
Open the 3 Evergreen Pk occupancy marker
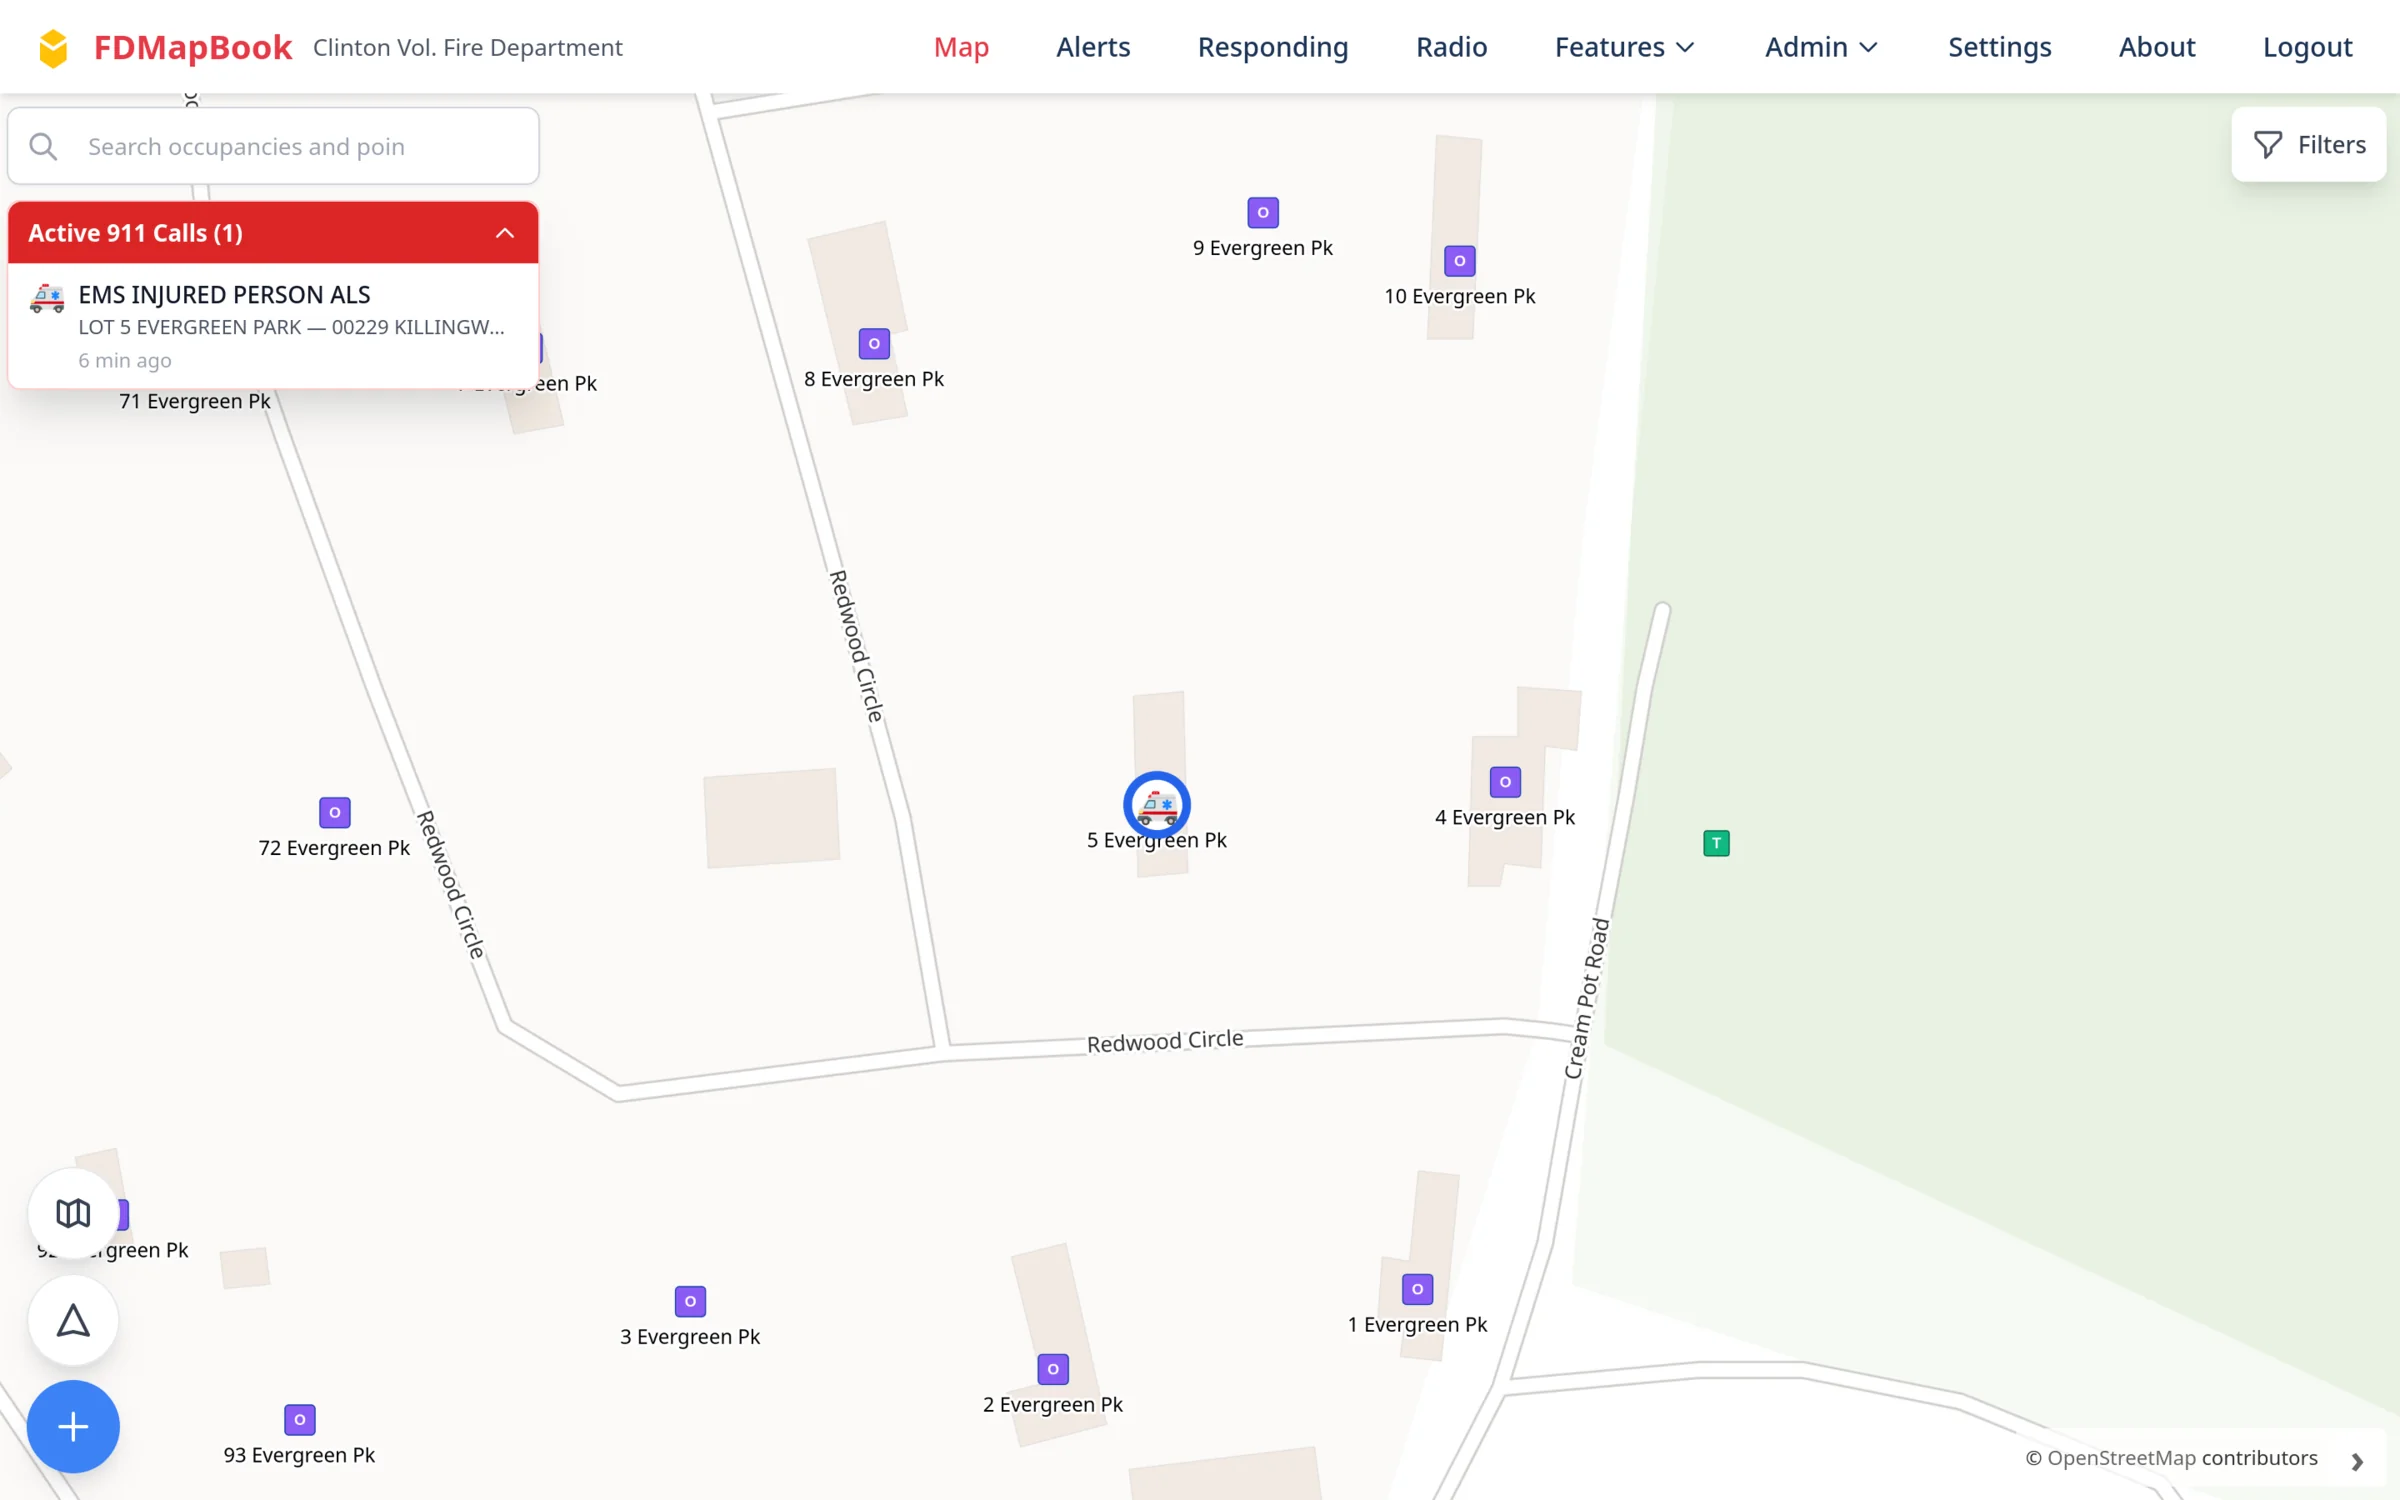coord(690,1301)
